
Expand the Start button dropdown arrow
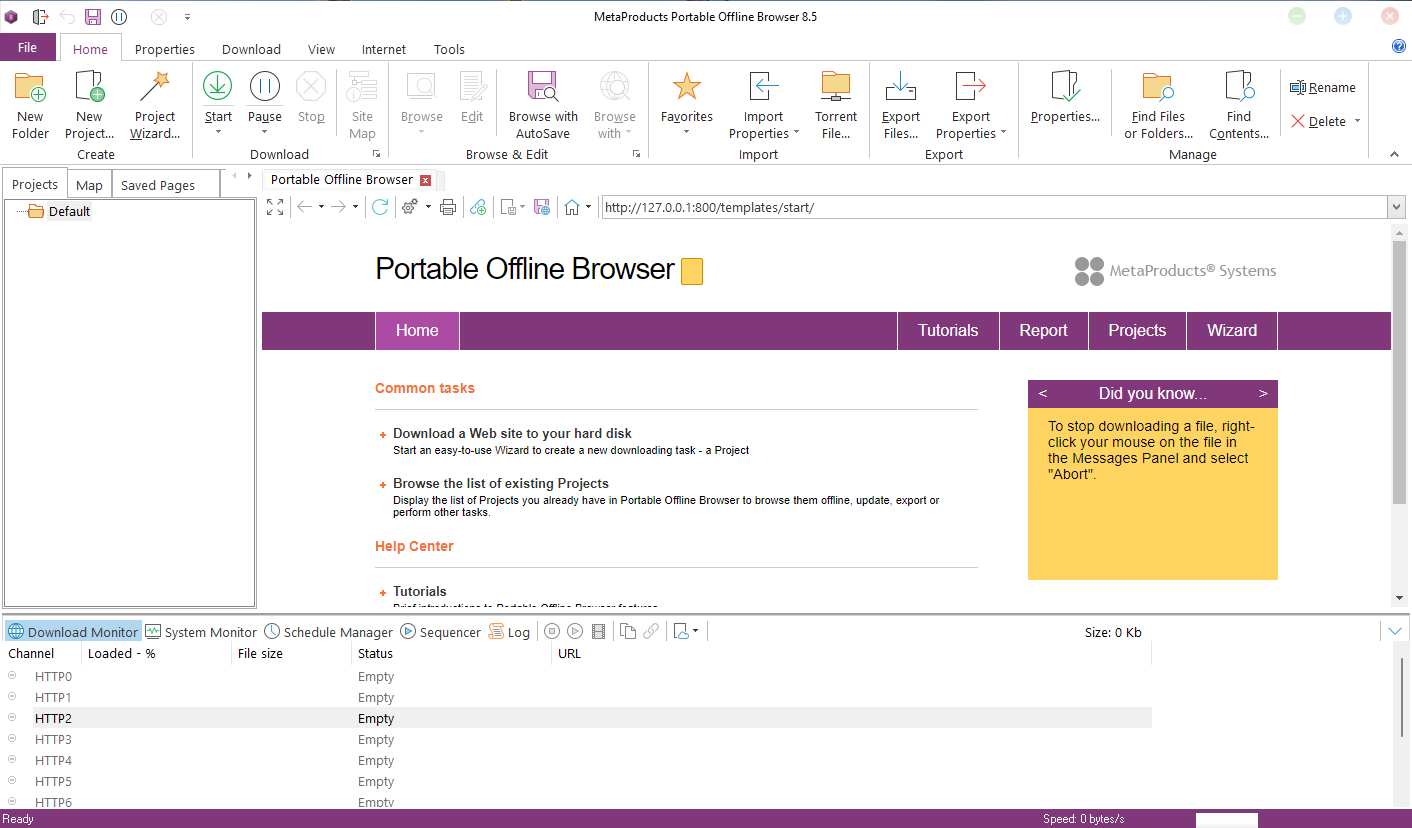pos(218,132)
